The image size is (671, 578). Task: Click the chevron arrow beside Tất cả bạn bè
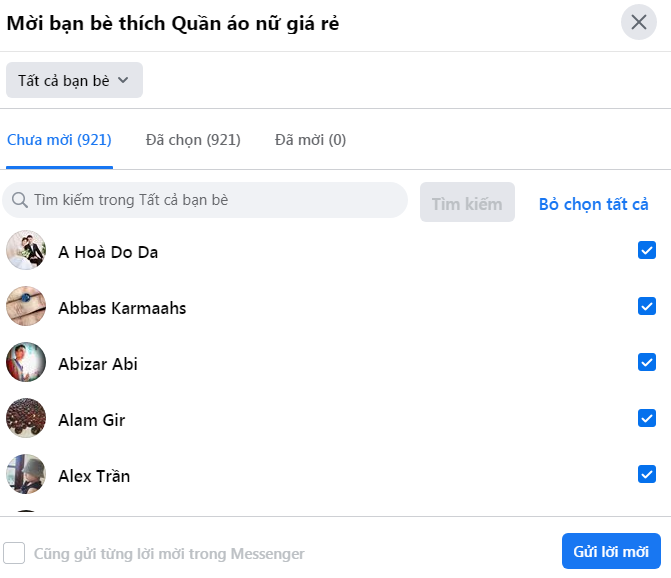123,80
